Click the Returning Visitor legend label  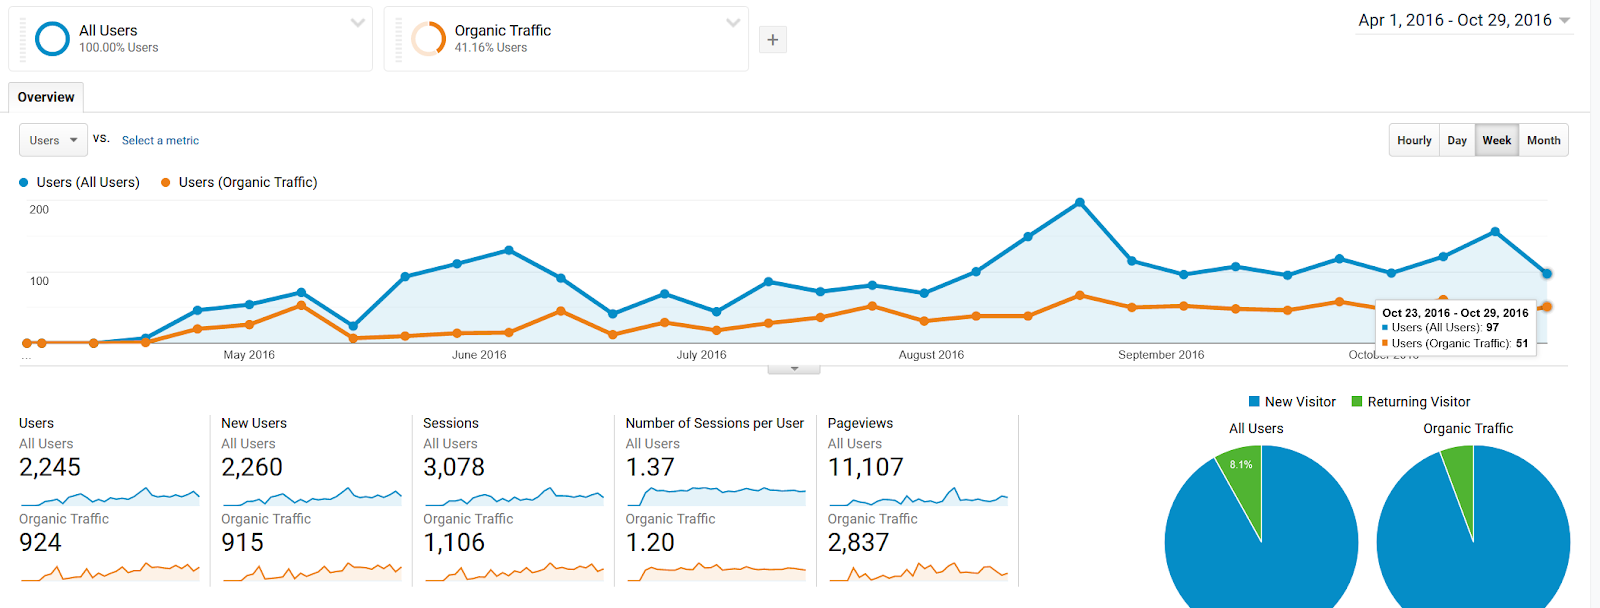[x=1419, y=402]
